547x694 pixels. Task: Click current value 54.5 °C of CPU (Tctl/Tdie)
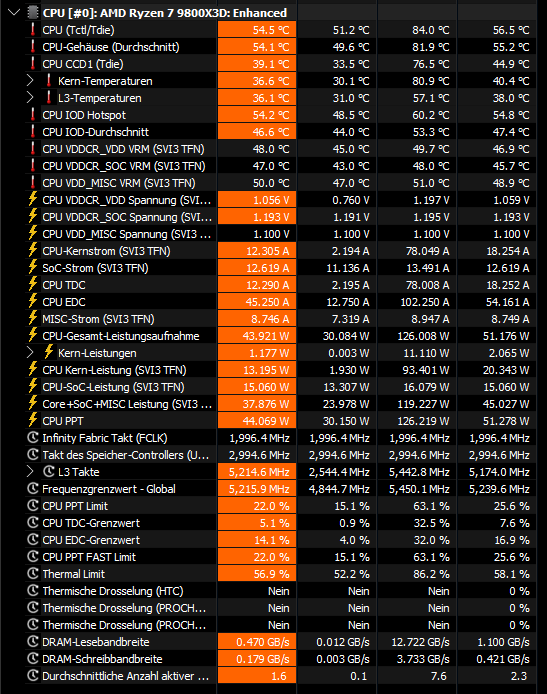[271, 30]
